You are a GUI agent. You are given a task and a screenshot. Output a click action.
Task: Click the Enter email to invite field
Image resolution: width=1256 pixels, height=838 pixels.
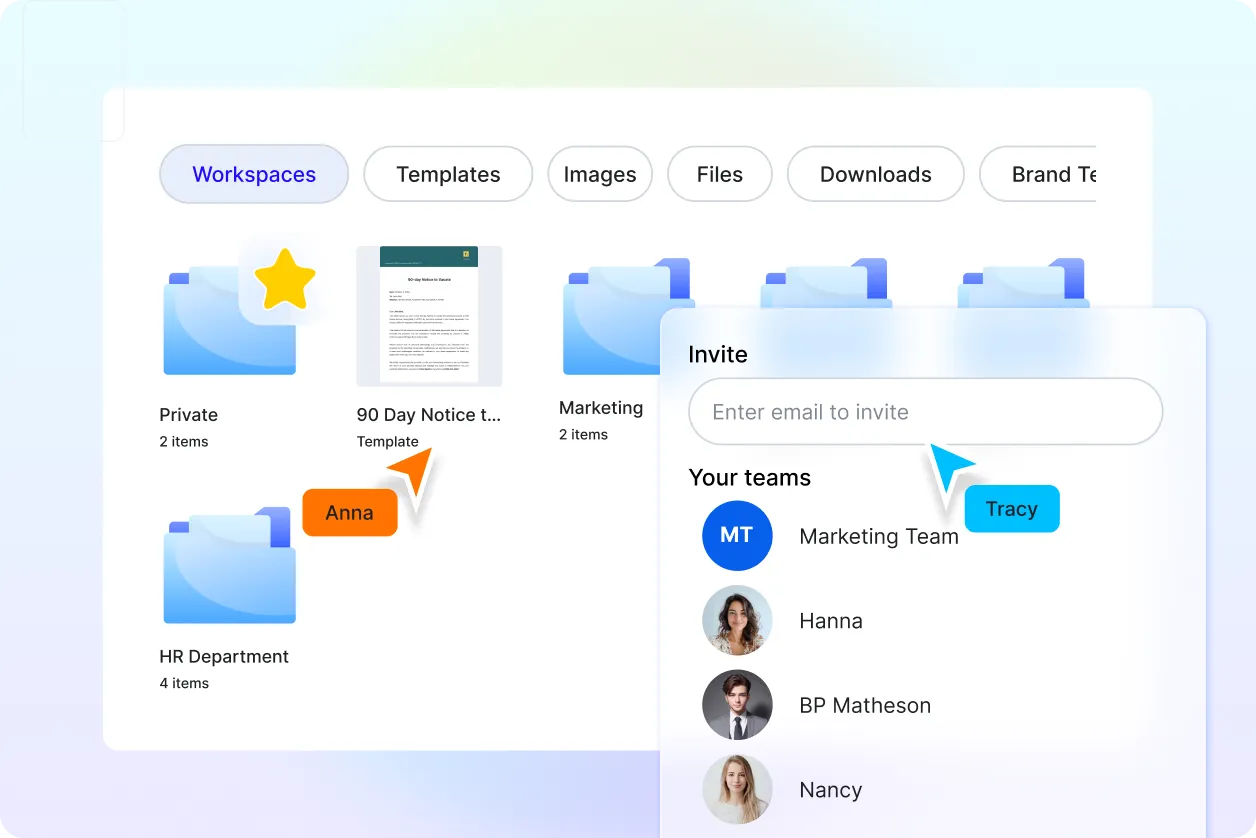click(925, 412)
